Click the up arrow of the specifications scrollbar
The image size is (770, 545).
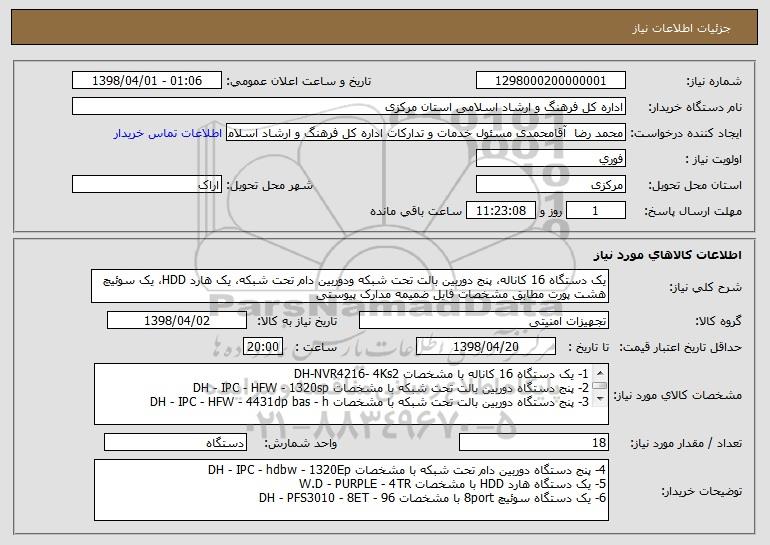click(x=600, y=373)
